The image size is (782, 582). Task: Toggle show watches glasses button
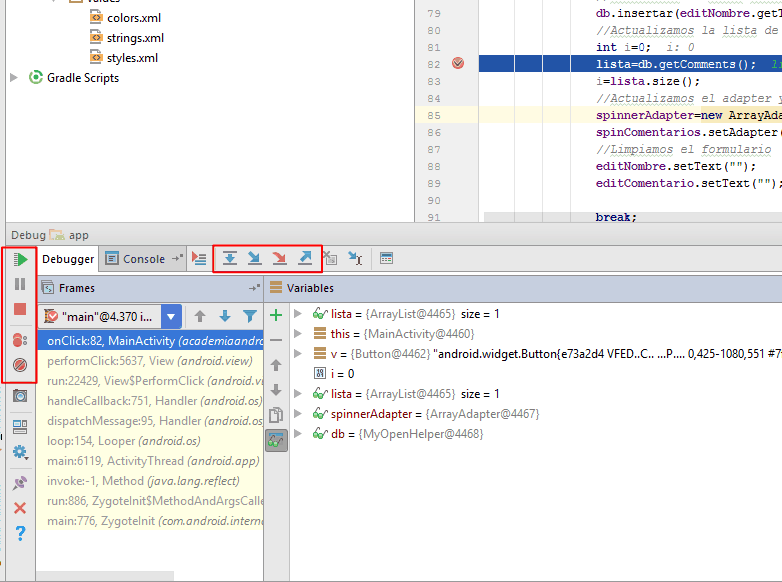coord(276,440)
